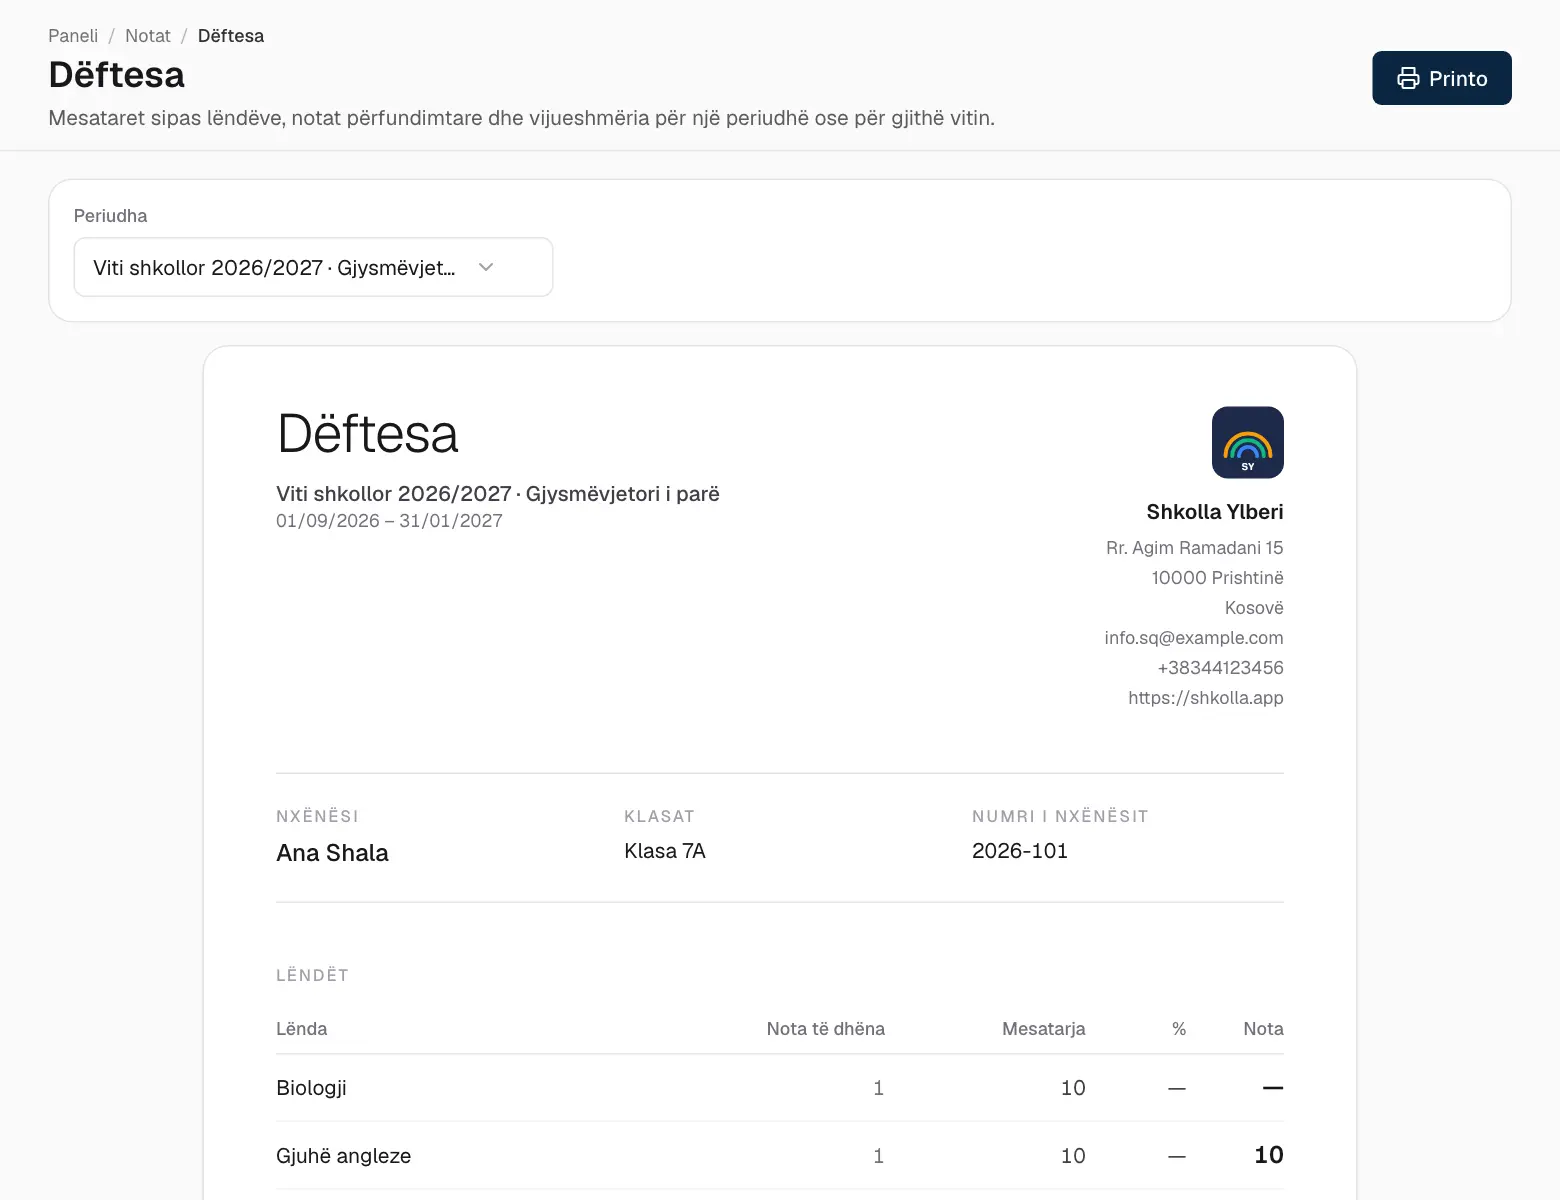The height and width of the screenshot is (1200, 1560).
Task: Click the school email info.sq@example.com
Action: [x=1194, y=638]
